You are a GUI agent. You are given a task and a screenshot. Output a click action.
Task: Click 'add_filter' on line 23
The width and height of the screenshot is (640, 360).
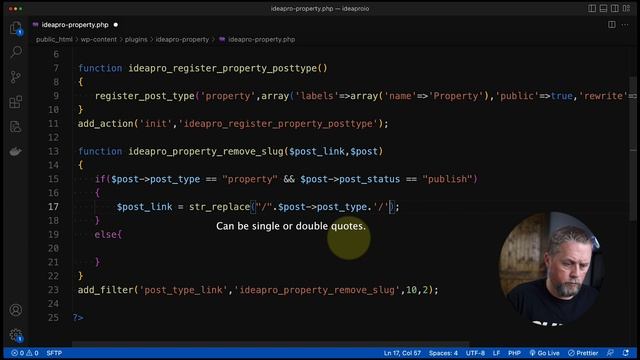coord(106,290)
